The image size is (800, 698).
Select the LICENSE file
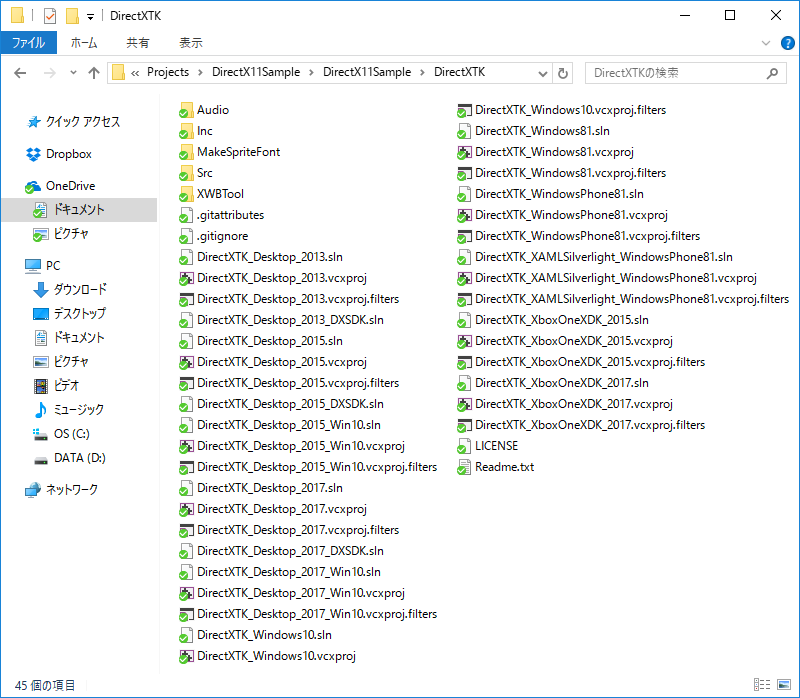pos(488,446)
